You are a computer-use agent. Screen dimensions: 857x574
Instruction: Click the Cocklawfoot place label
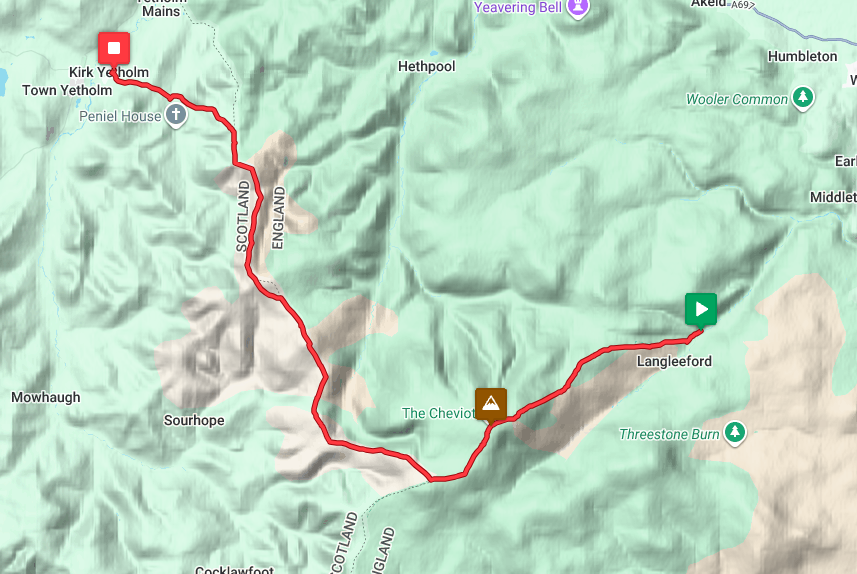tap(234, 570)
